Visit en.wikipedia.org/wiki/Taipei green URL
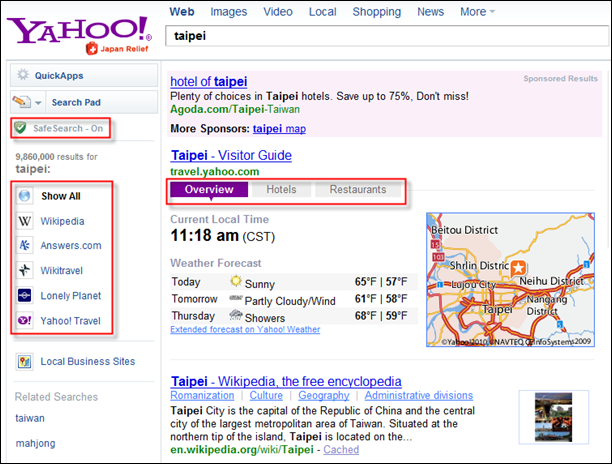This screenshot has width=612, height=464. (x=242, y=450)
